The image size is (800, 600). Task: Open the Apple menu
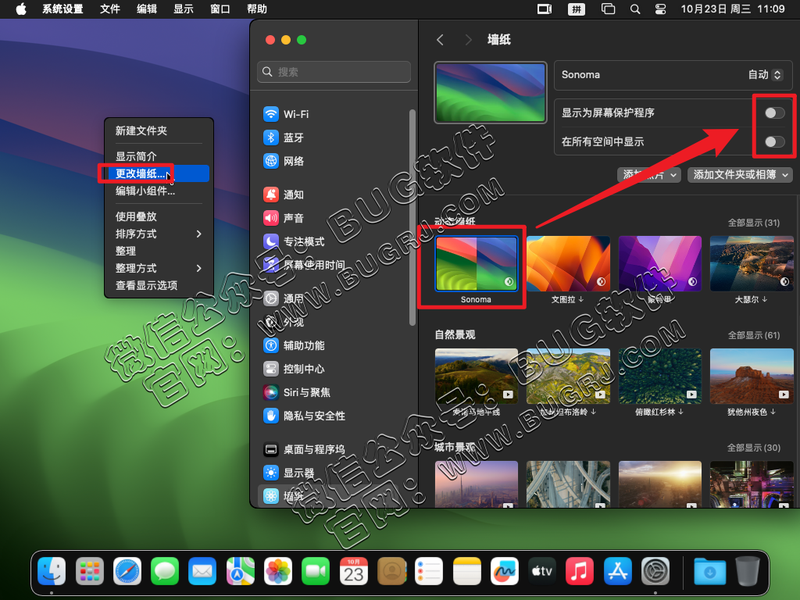tap(21, 9)
